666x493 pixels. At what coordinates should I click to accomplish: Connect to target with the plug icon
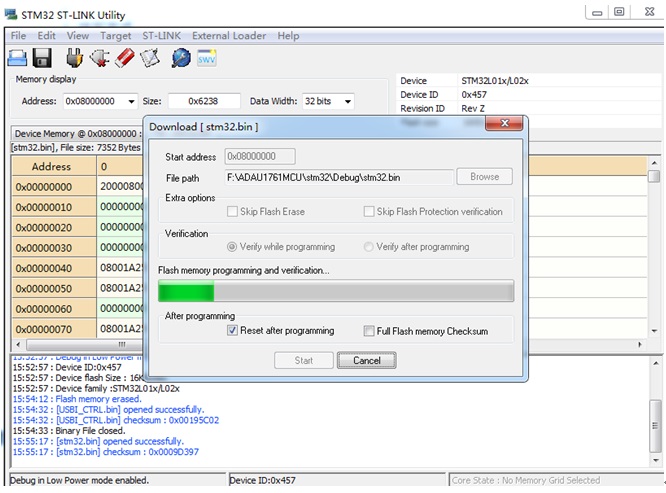pyautogui.click(x=74, y=58)
